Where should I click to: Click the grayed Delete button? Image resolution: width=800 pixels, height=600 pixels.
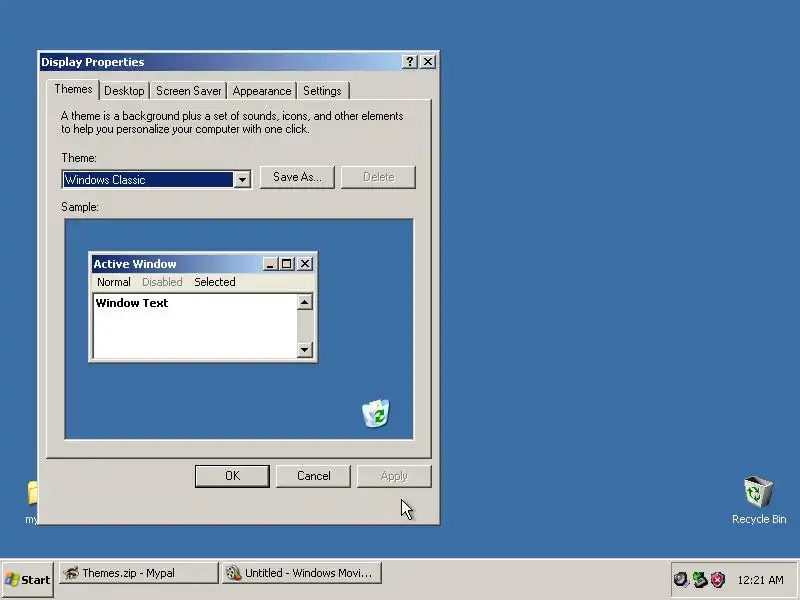pyautogui.click(x=379, y=177)
